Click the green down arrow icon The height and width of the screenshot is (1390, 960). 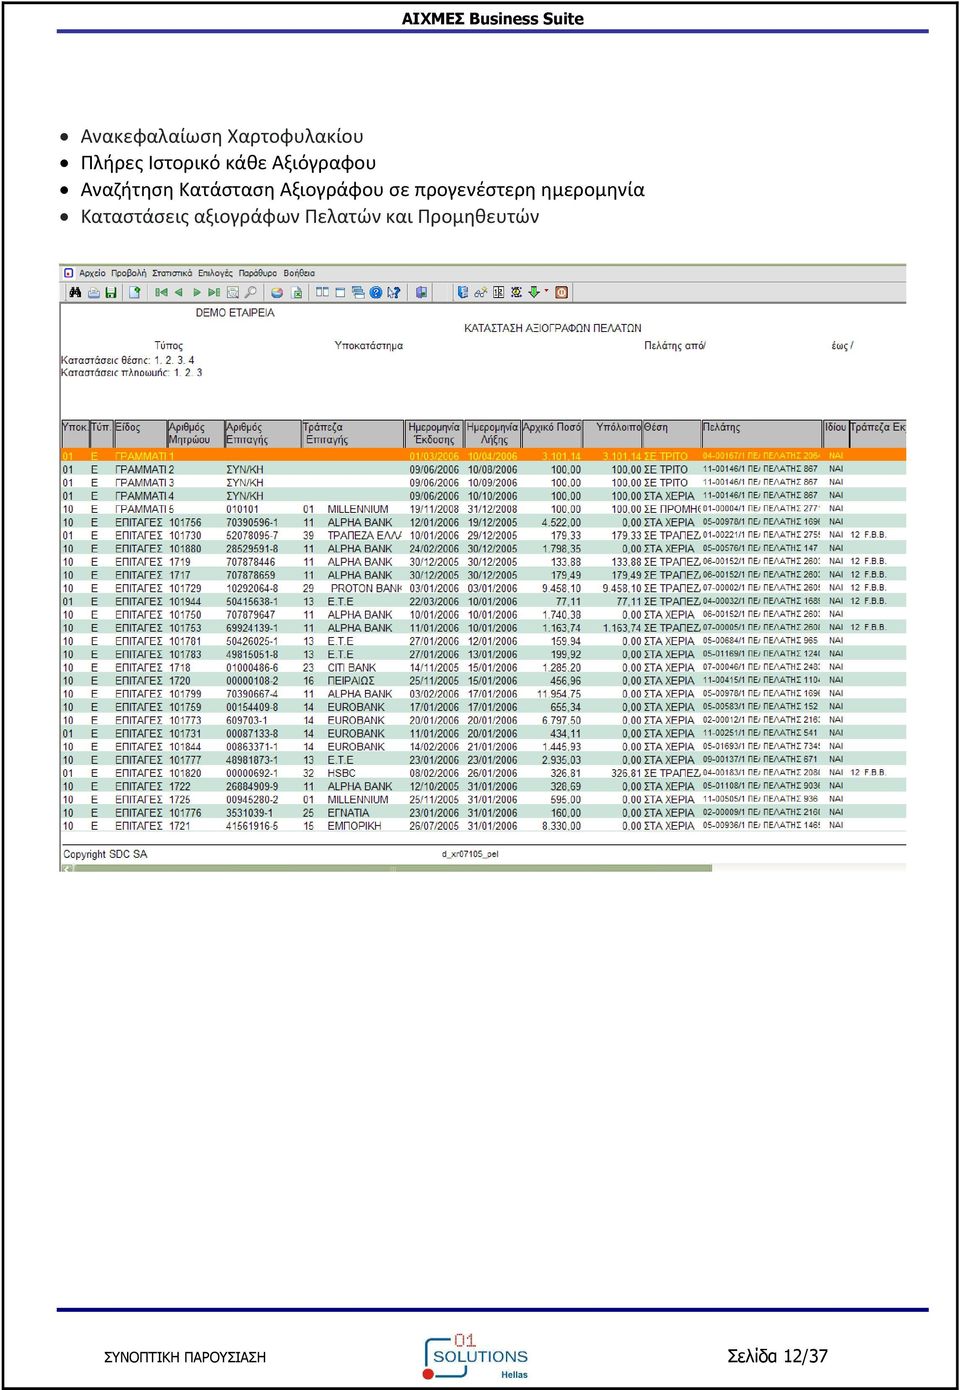(534, 293)
